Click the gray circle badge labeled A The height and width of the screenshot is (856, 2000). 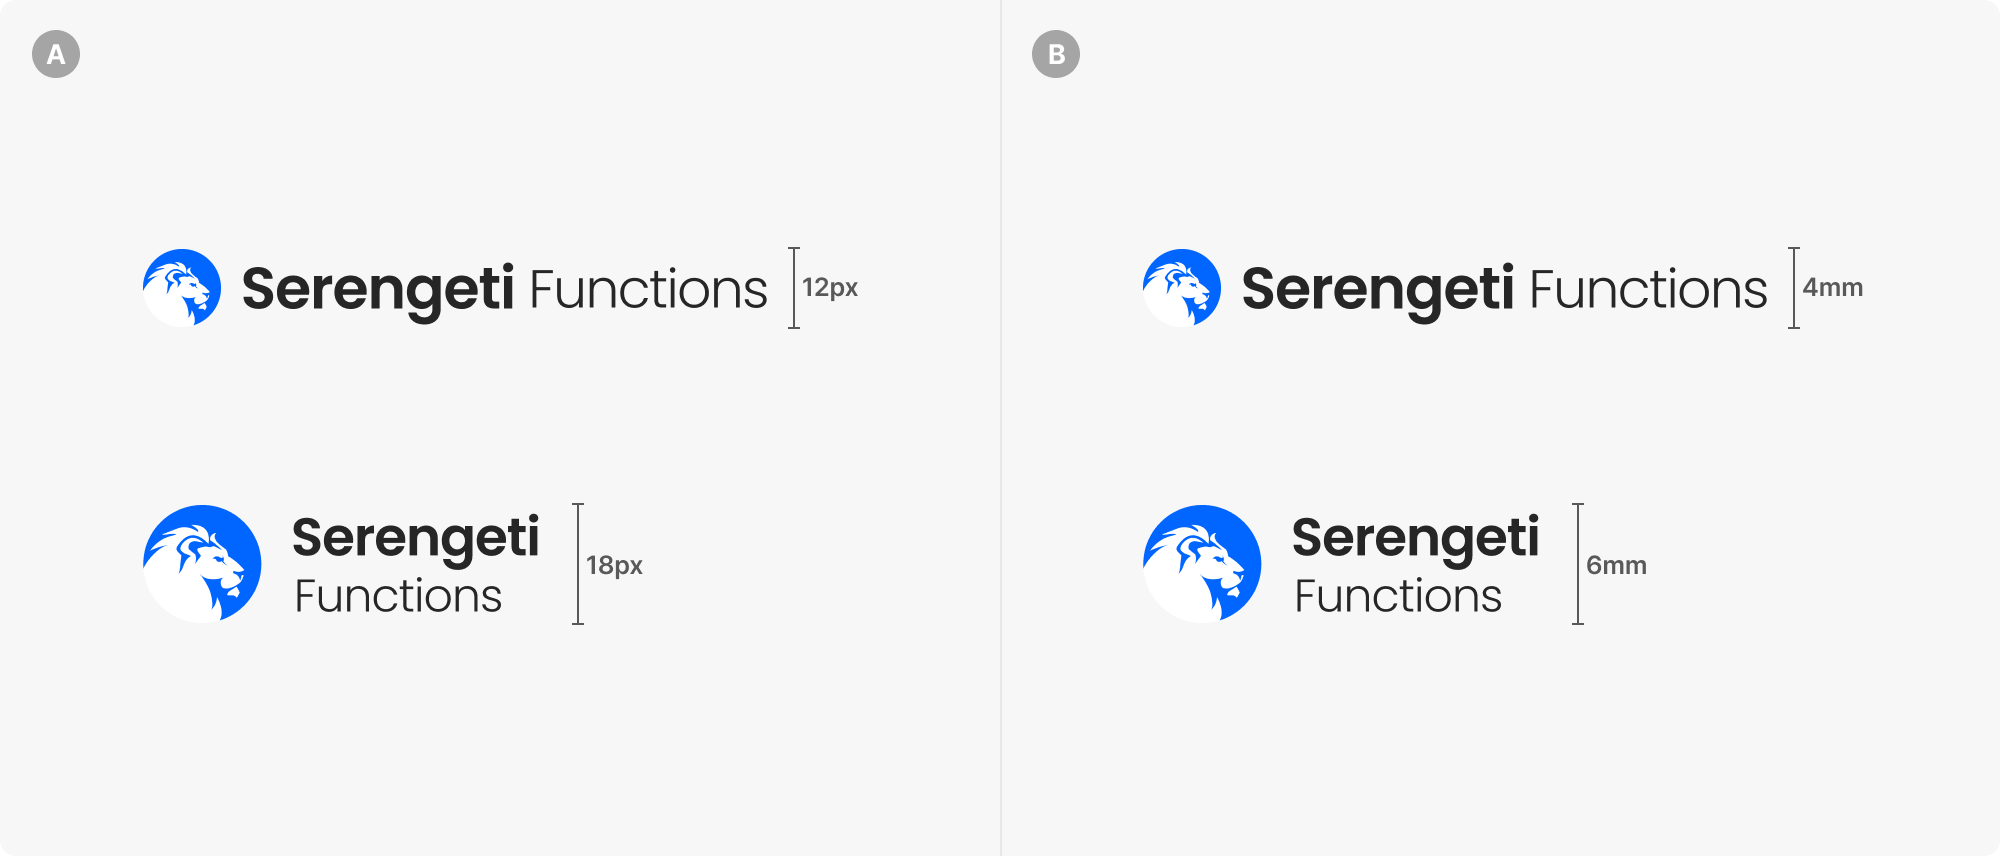tap(56, 54)
